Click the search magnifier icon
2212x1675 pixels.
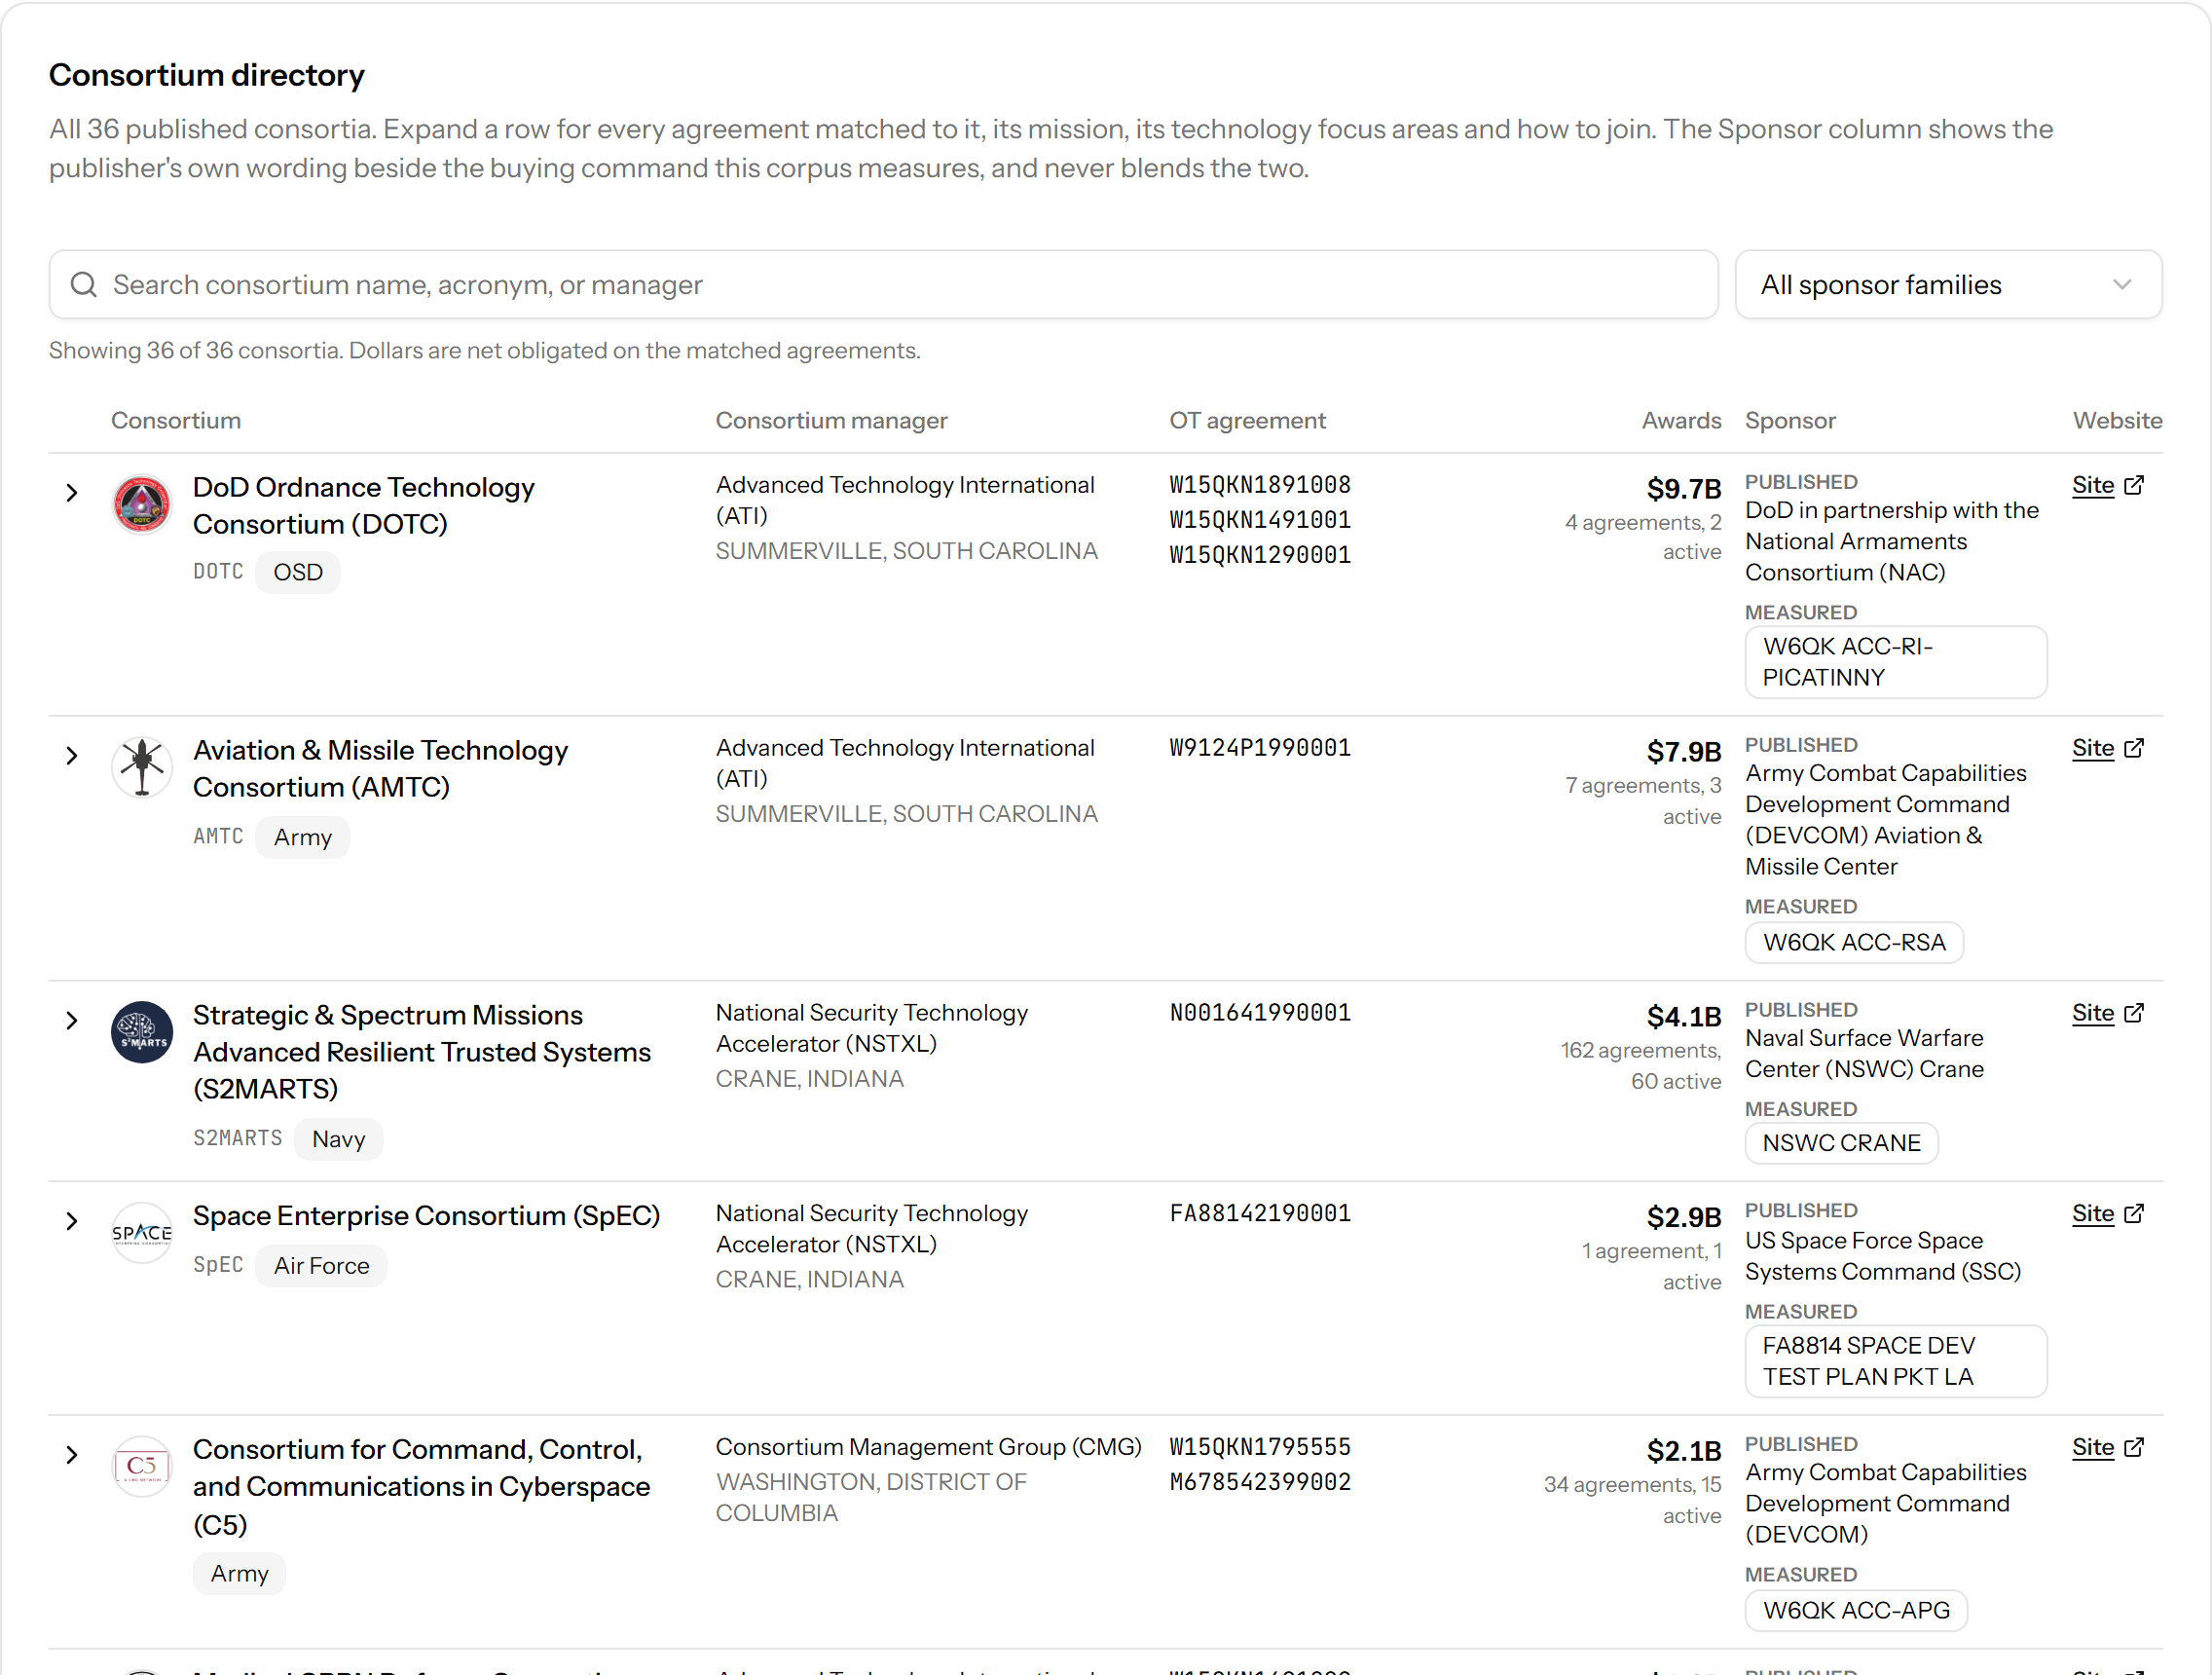pyautogui.click(x=84, y=285)
